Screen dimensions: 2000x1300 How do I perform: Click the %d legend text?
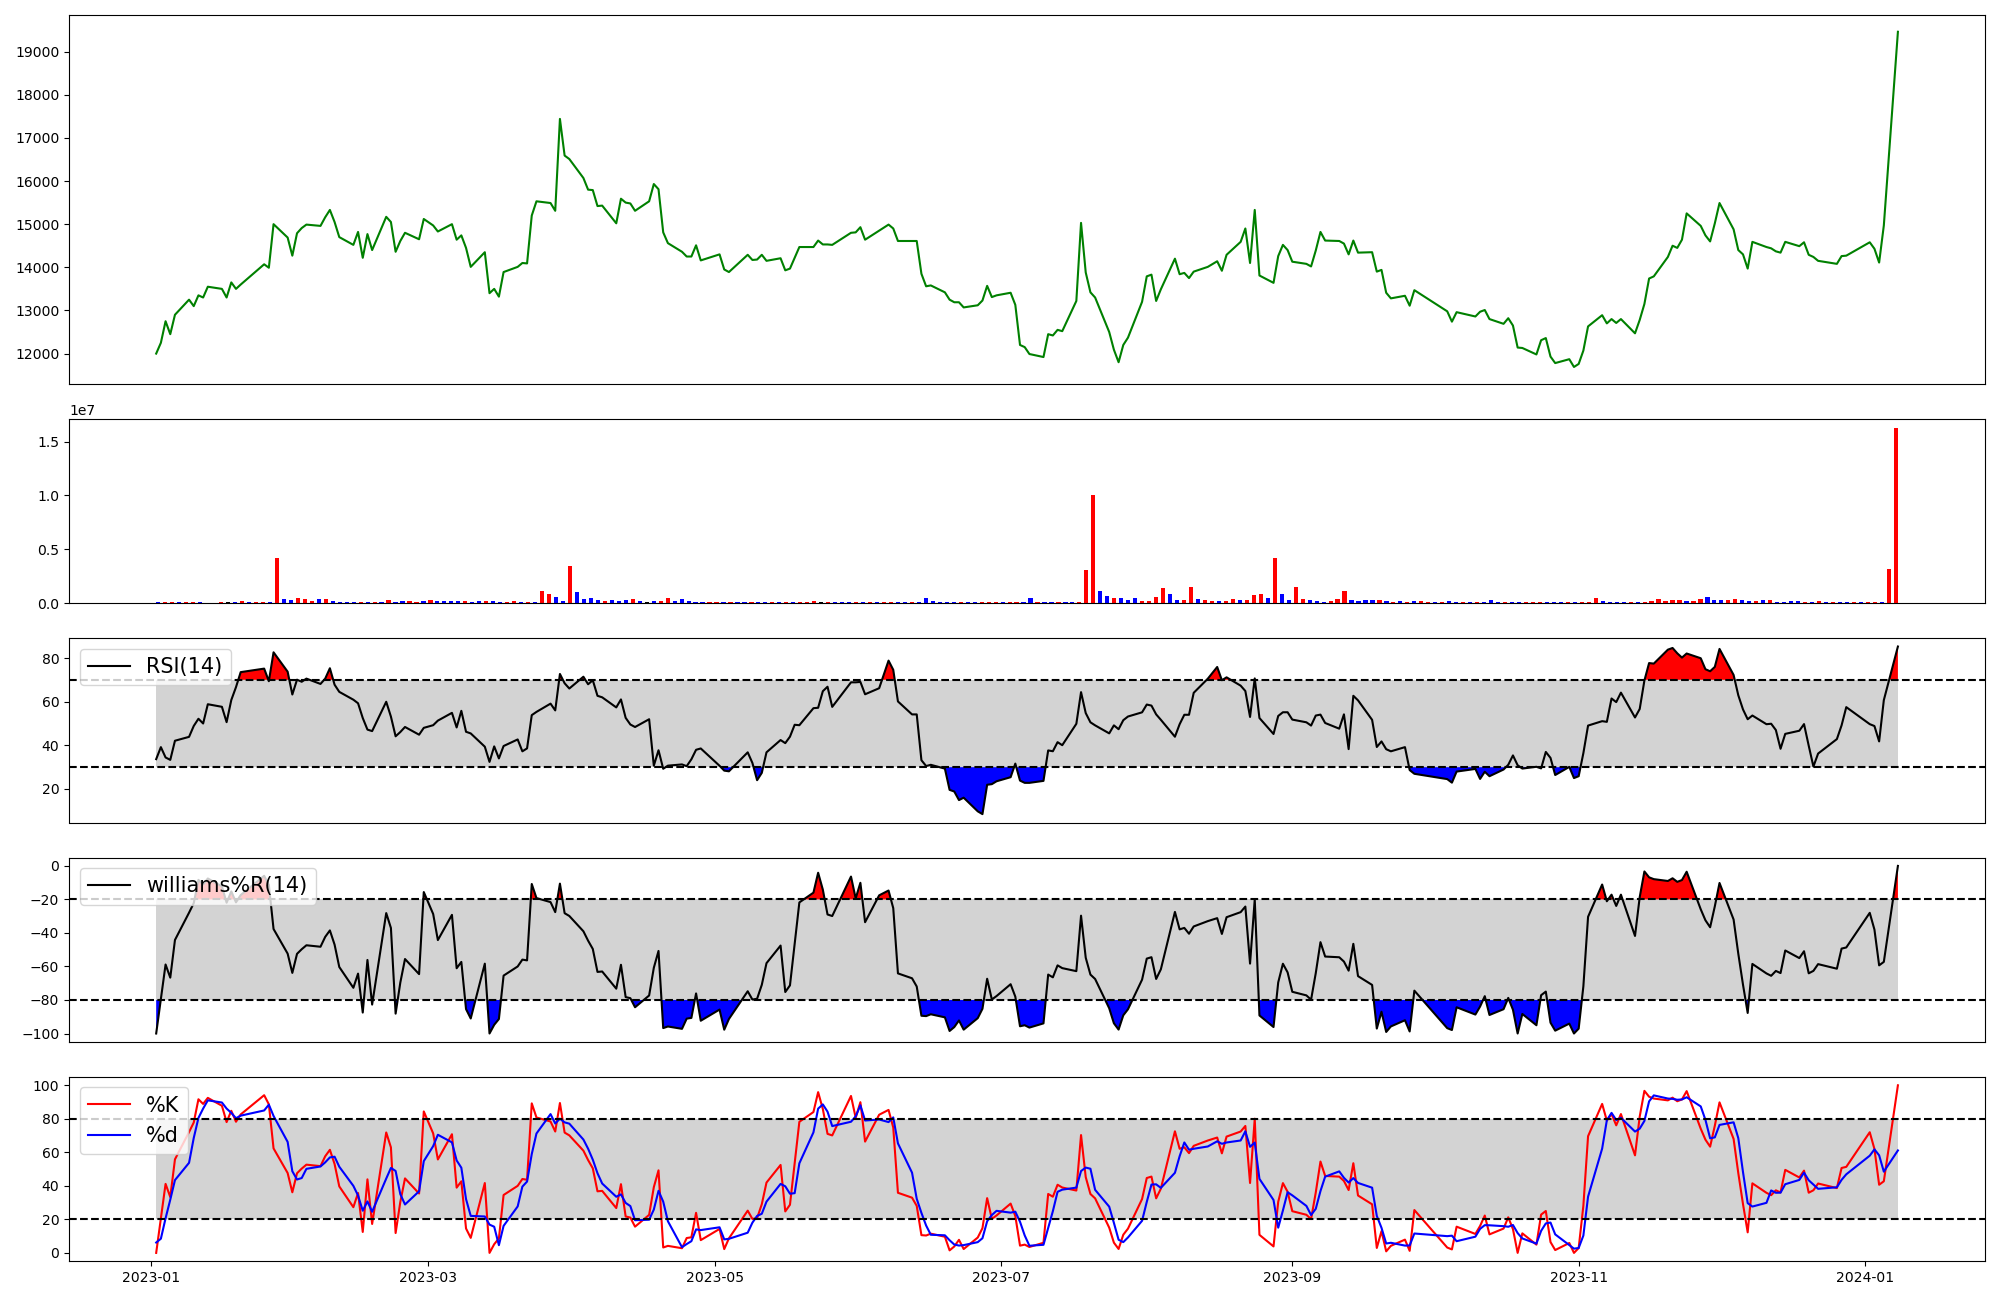pyautogui.click(x=162, y=1135)
